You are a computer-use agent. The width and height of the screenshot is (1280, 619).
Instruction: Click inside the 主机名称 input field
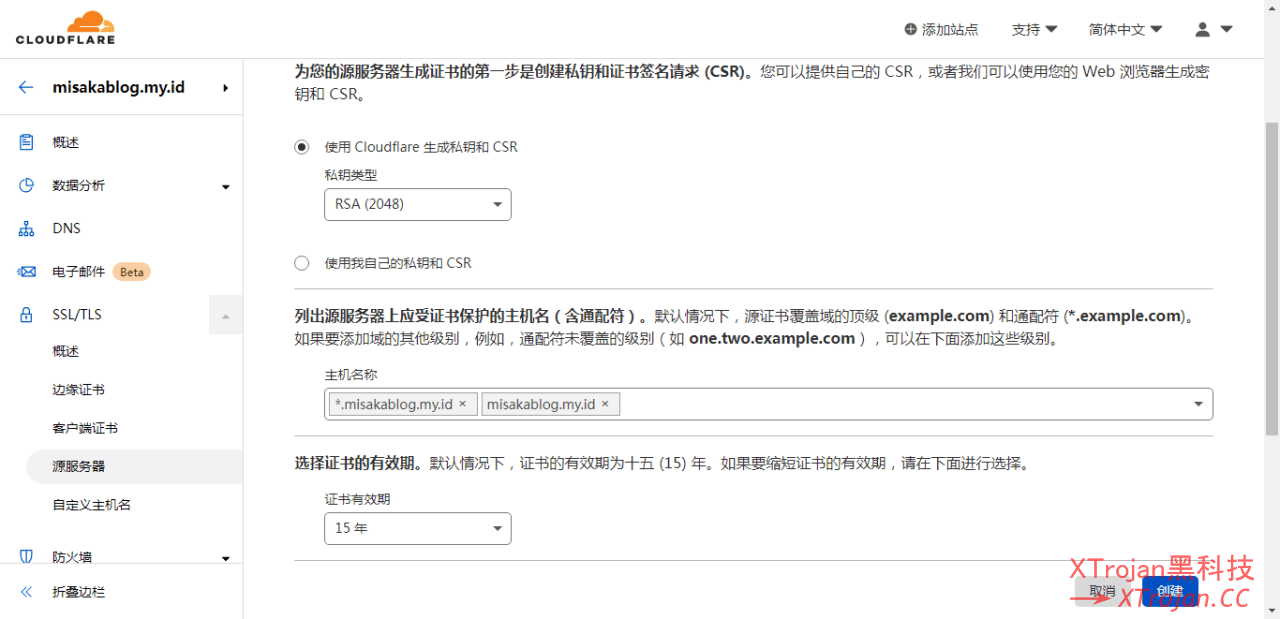900,404
